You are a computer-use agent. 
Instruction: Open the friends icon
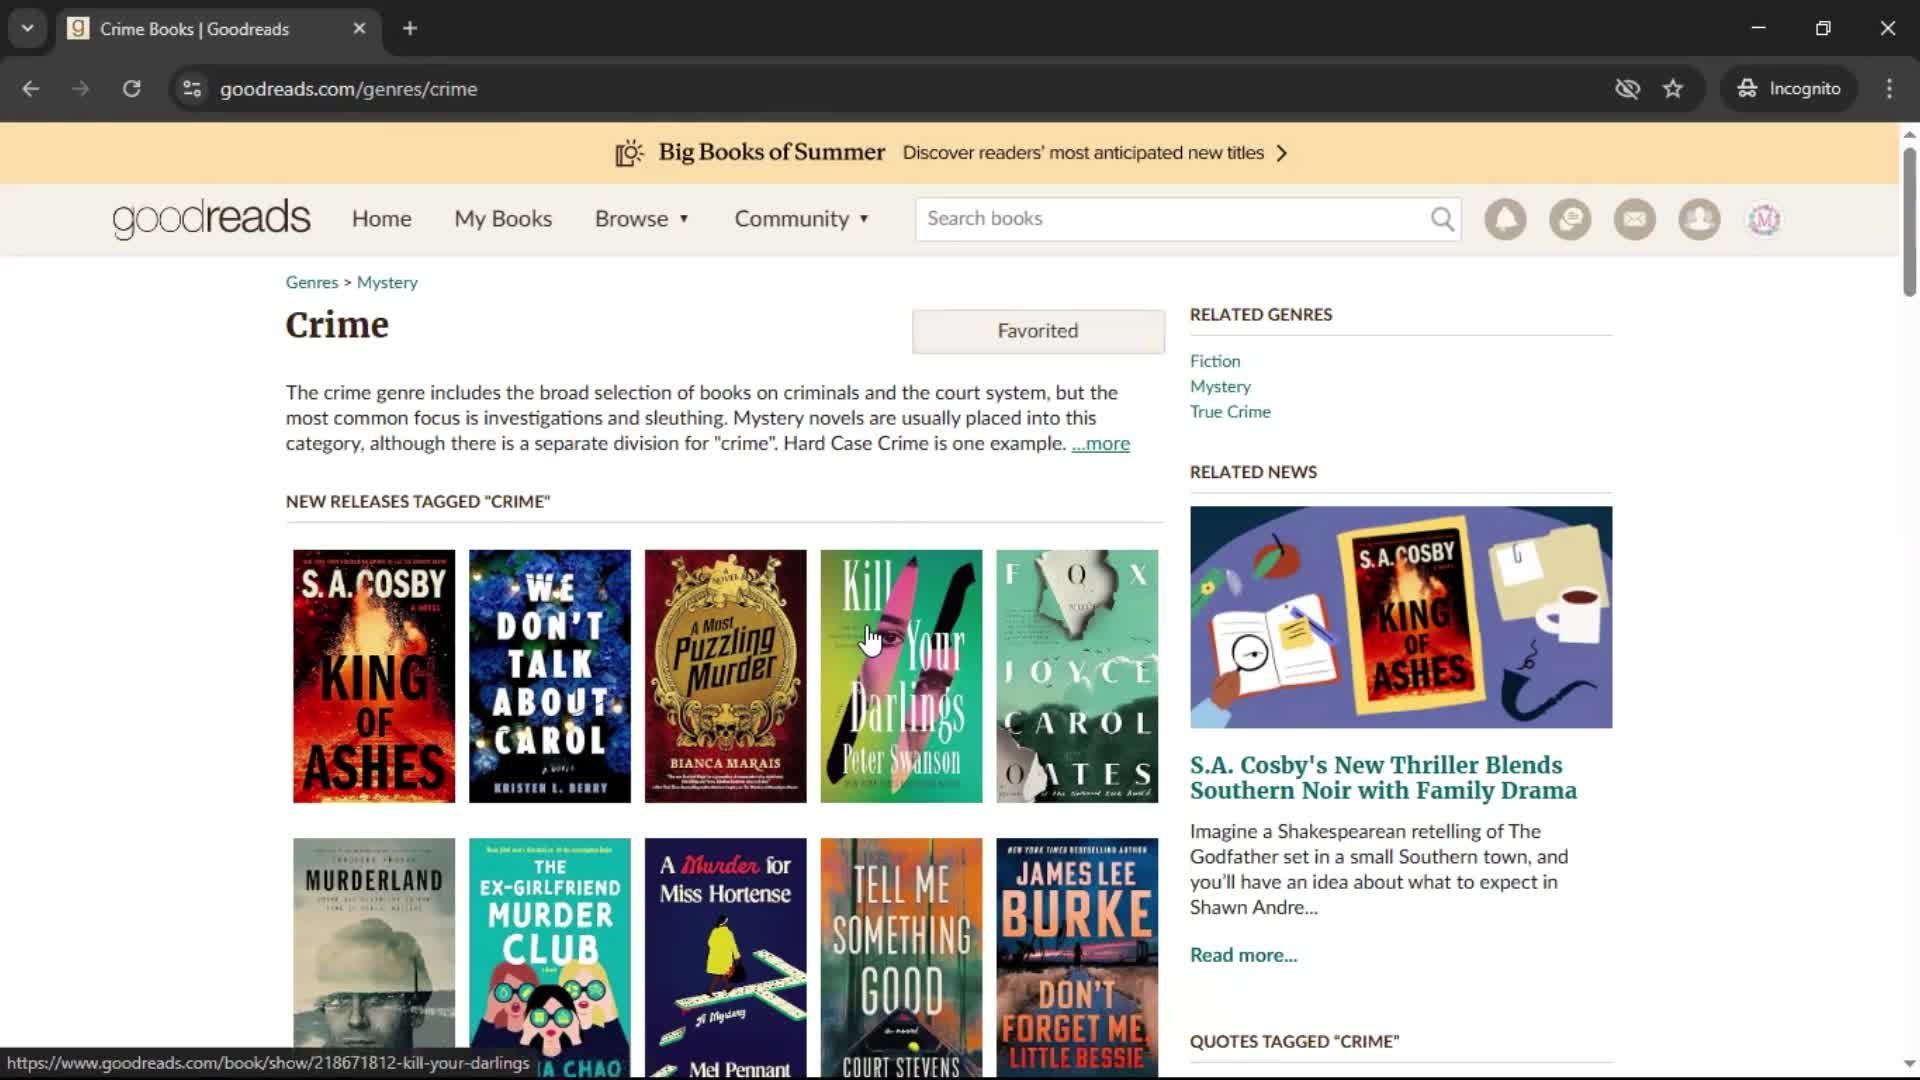(1699, 219)
